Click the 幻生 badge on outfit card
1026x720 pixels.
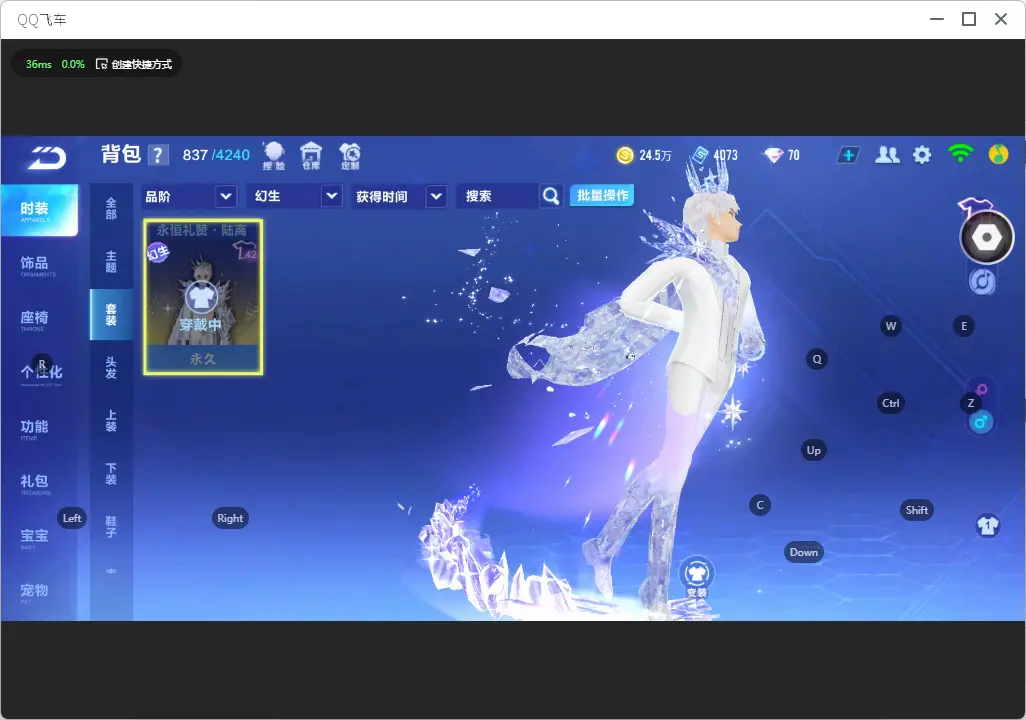158,251
